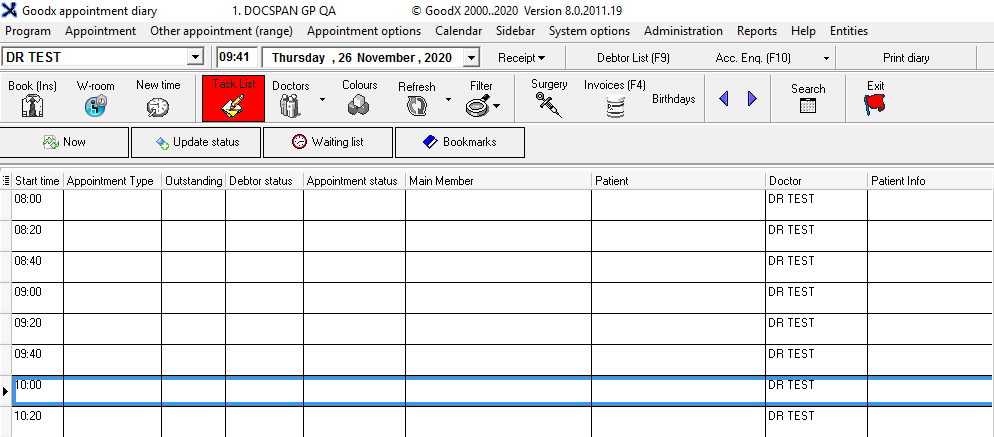Viewport: 994px width, 437px height.
Task: Open the Appointment options menu
Action: pyautogui.click(x=364, y=31)
